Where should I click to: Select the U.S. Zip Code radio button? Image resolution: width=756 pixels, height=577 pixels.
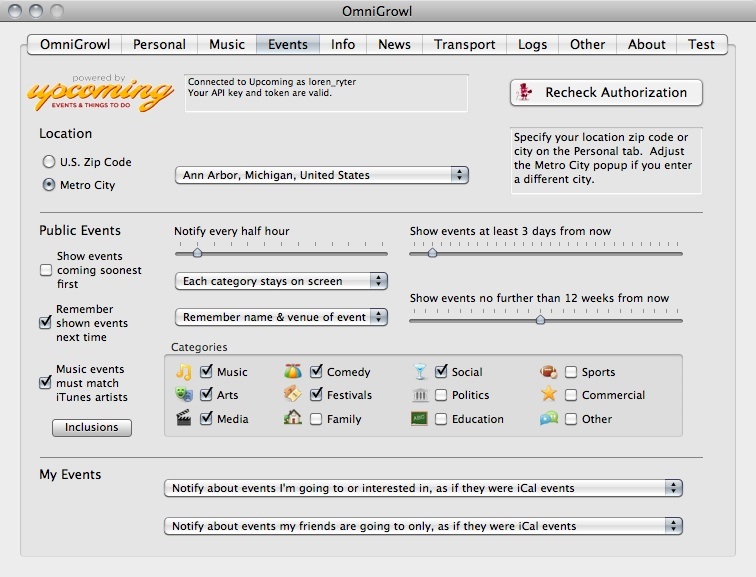click(x=49, y=161)
